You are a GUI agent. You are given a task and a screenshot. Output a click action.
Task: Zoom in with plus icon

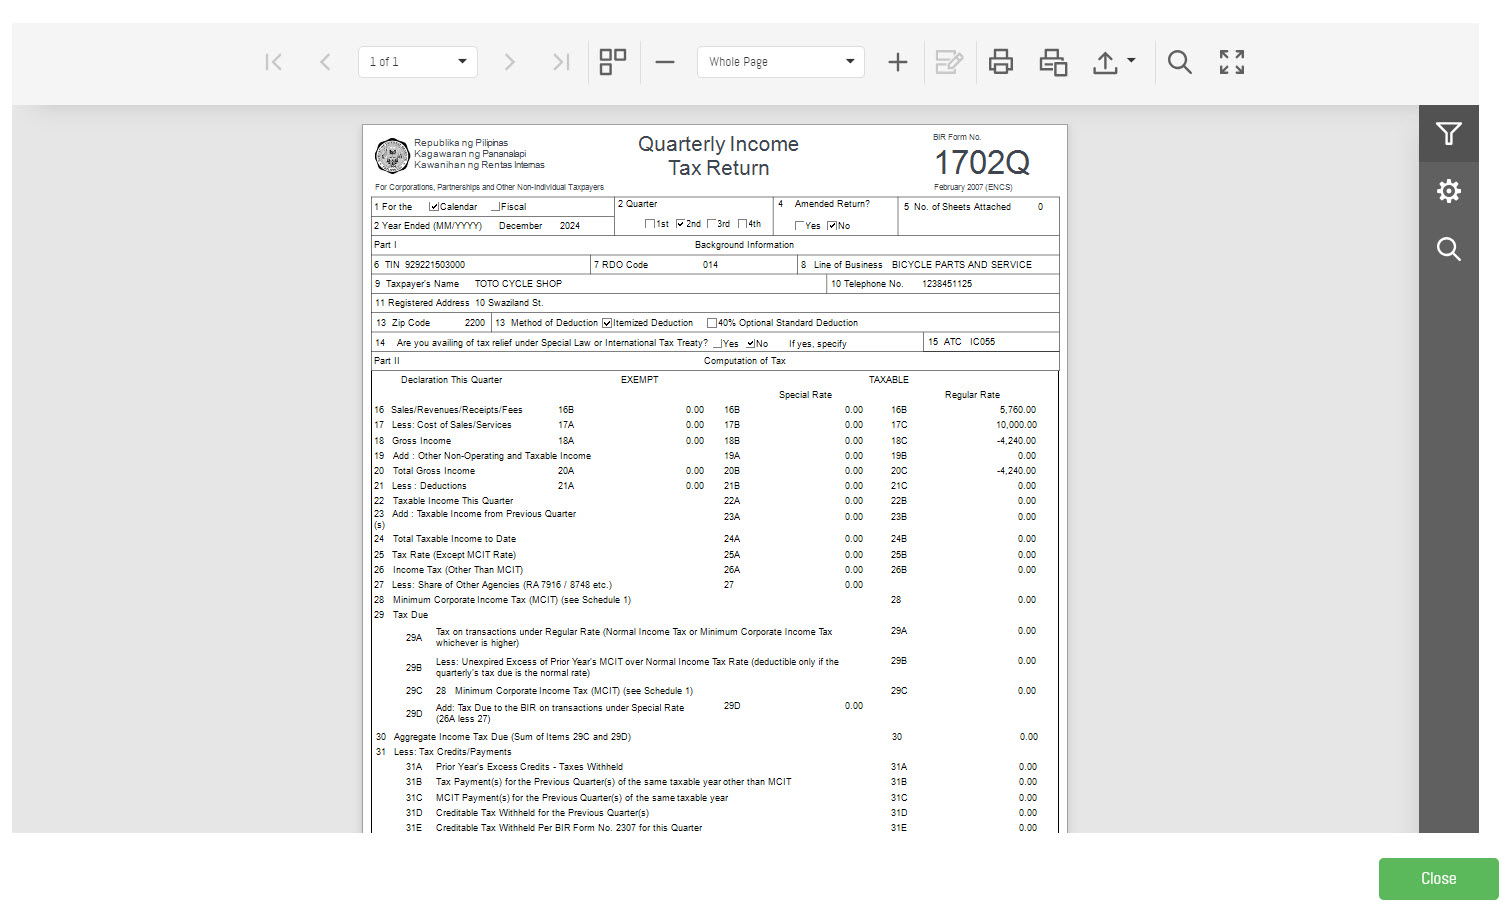click(x=898, y=62)
